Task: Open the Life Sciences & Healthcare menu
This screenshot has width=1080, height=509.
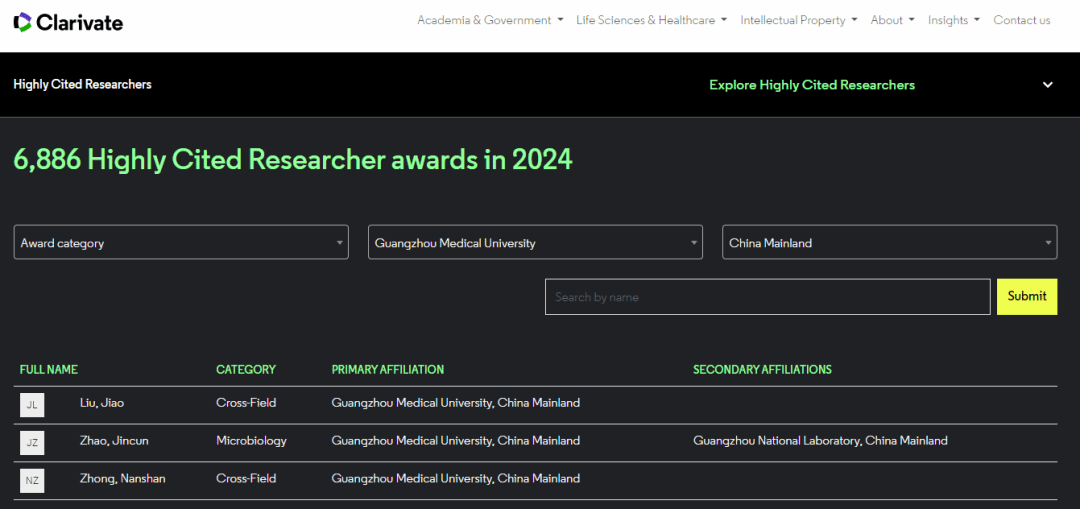Action: tap(651, 20)
